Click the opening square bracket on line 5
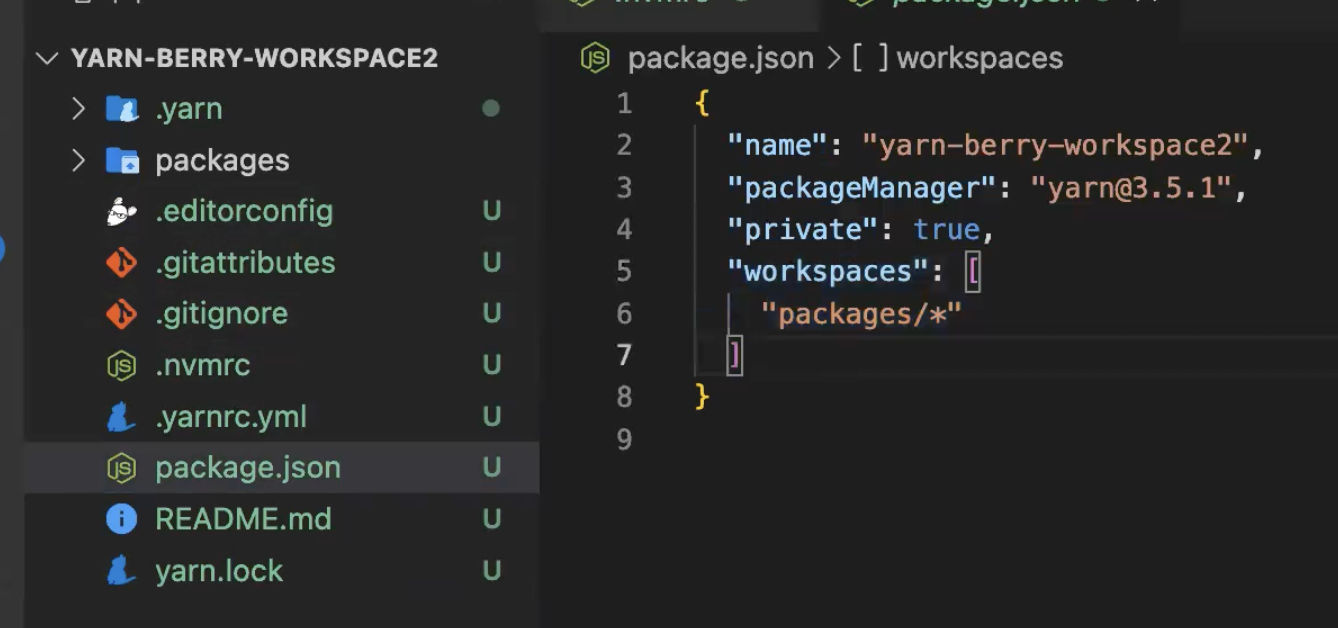1338x628 pixels. (x=972, y=272)
